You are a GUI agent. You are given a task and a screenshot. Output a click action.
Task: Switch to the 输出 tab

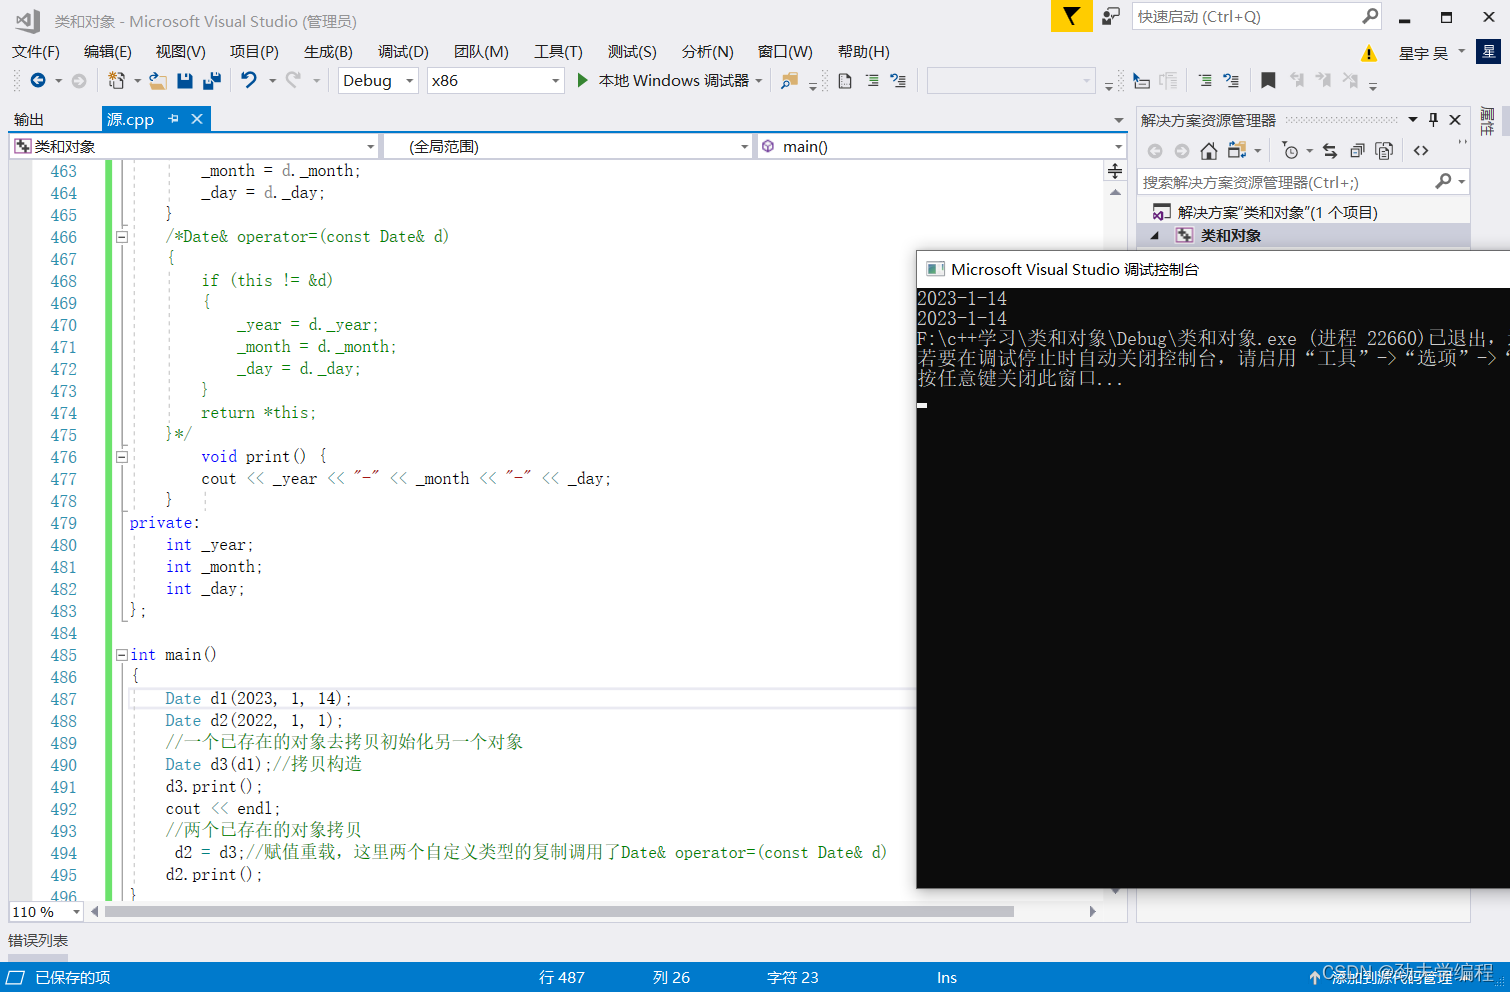[x=29, y=120]
